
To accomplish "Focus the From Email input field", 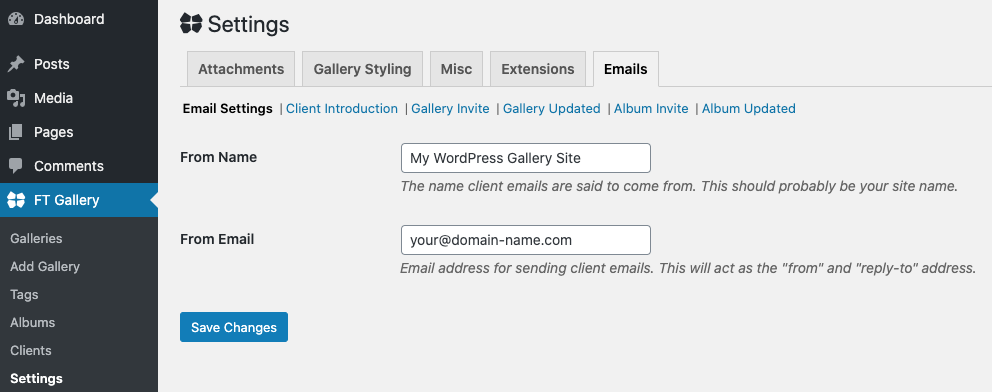I will 526,240.
